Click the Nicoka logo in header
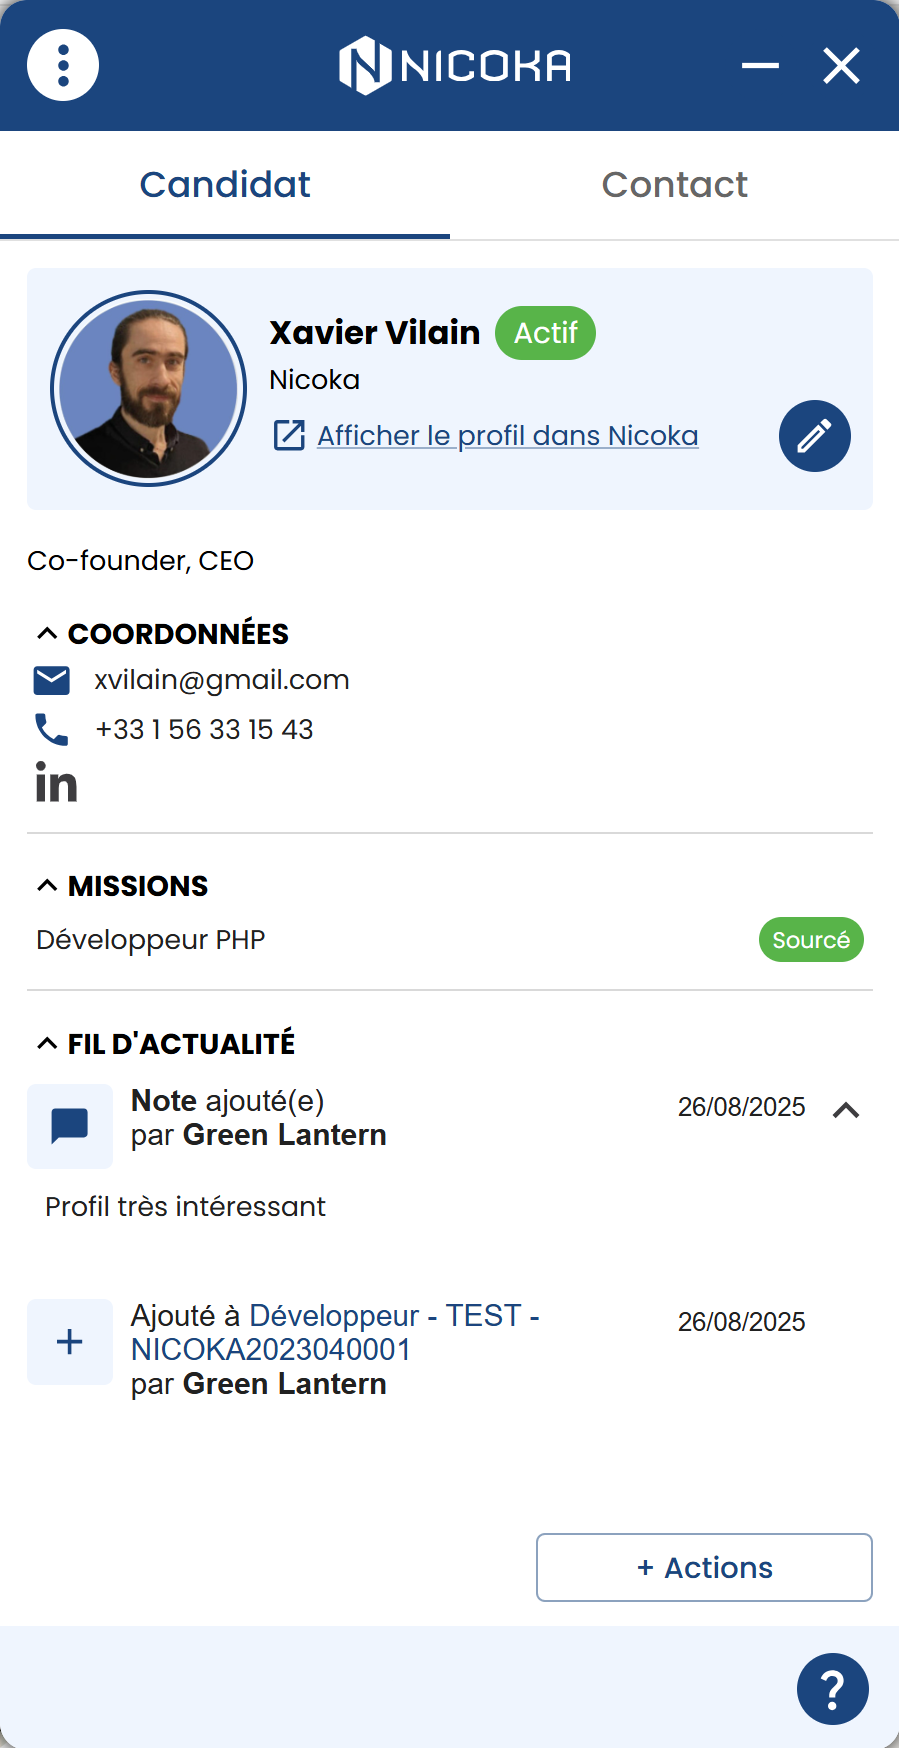The width and height of the screenshot is (899, 1748). click(x=455, y=66)
